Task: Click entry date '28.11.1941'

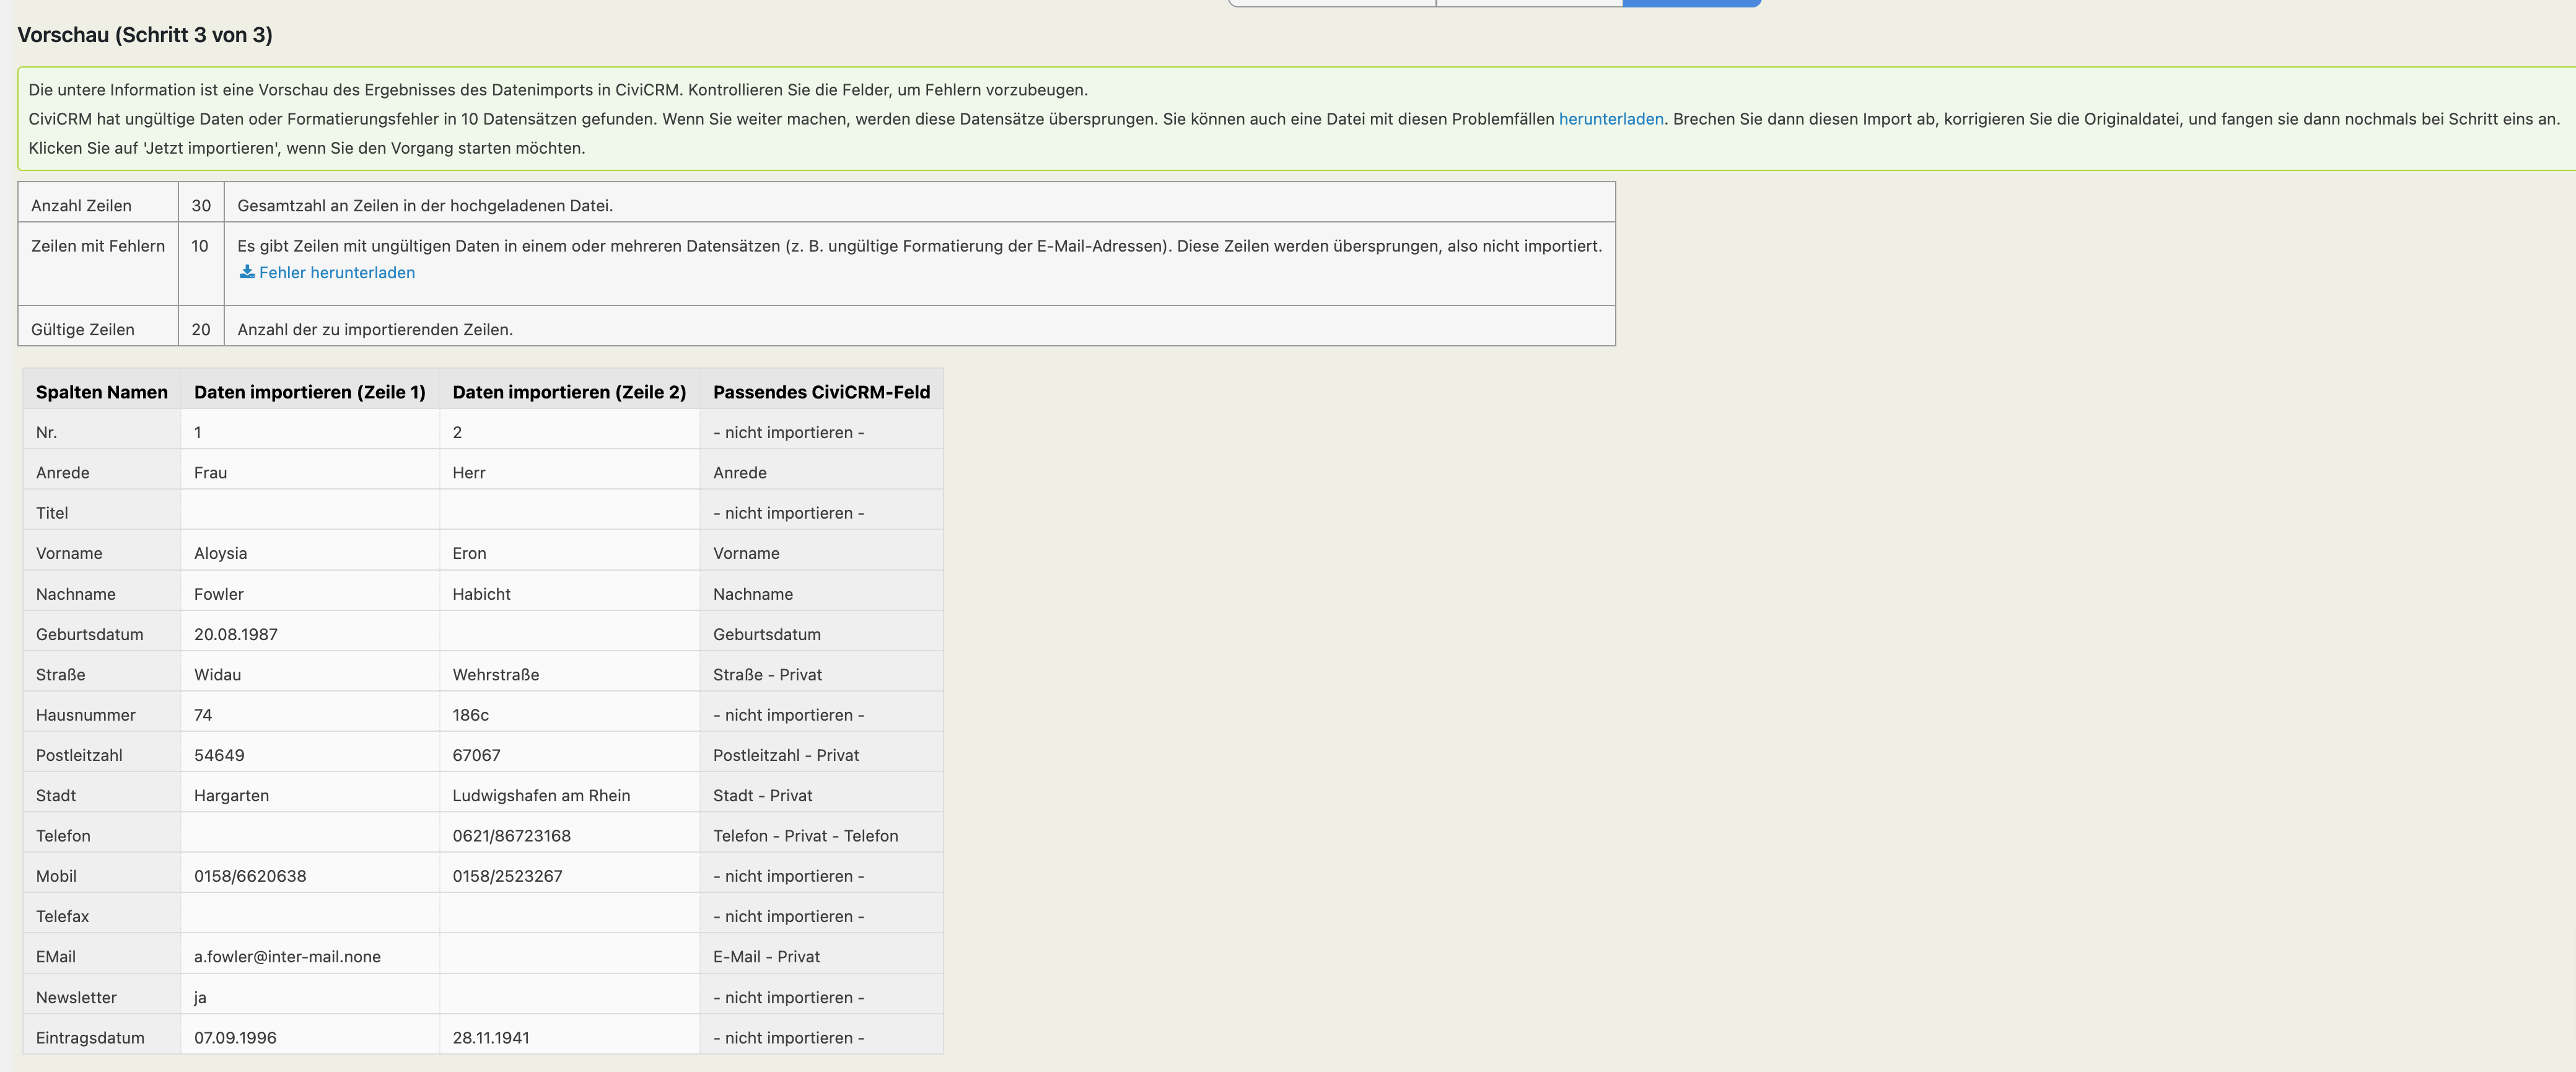Action: click(x=491, y=1038)
